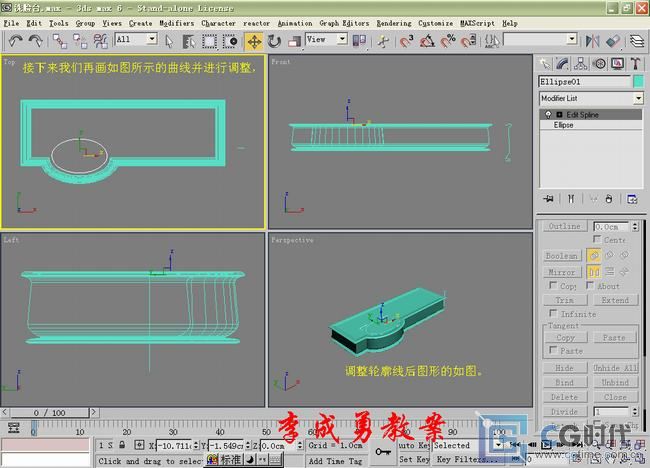
Task: Toggle 3D Snaps button
Action: point(407,41)
